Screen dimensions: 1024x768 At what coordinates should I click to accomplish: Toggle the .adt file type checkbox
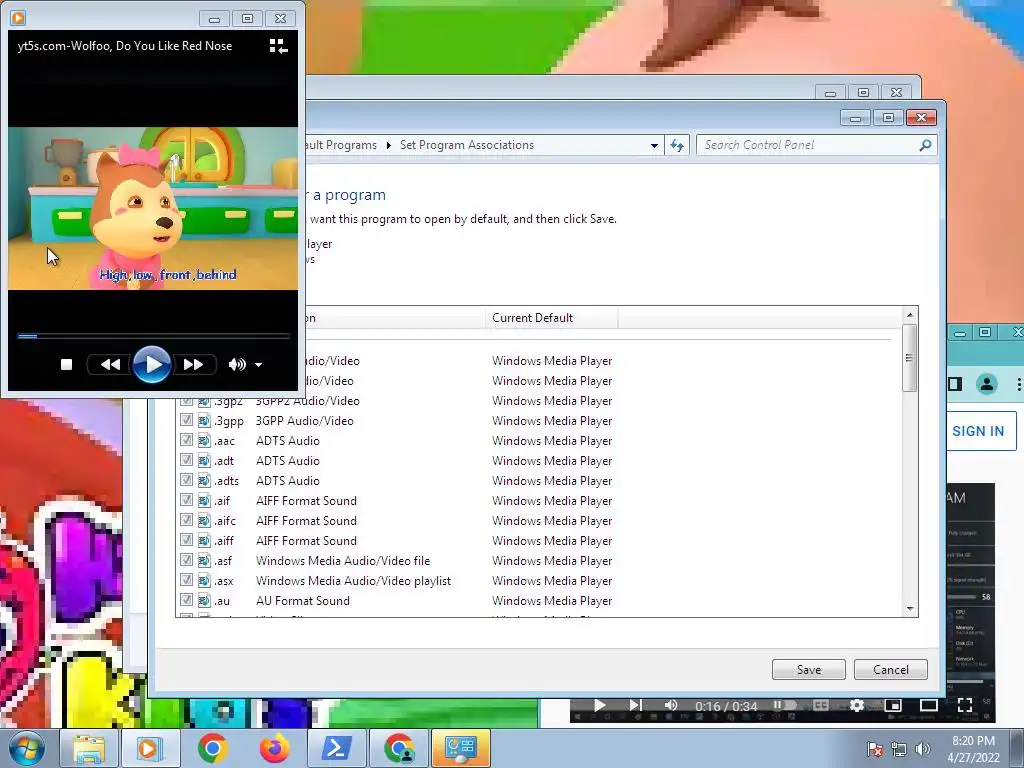pos(186,460)
